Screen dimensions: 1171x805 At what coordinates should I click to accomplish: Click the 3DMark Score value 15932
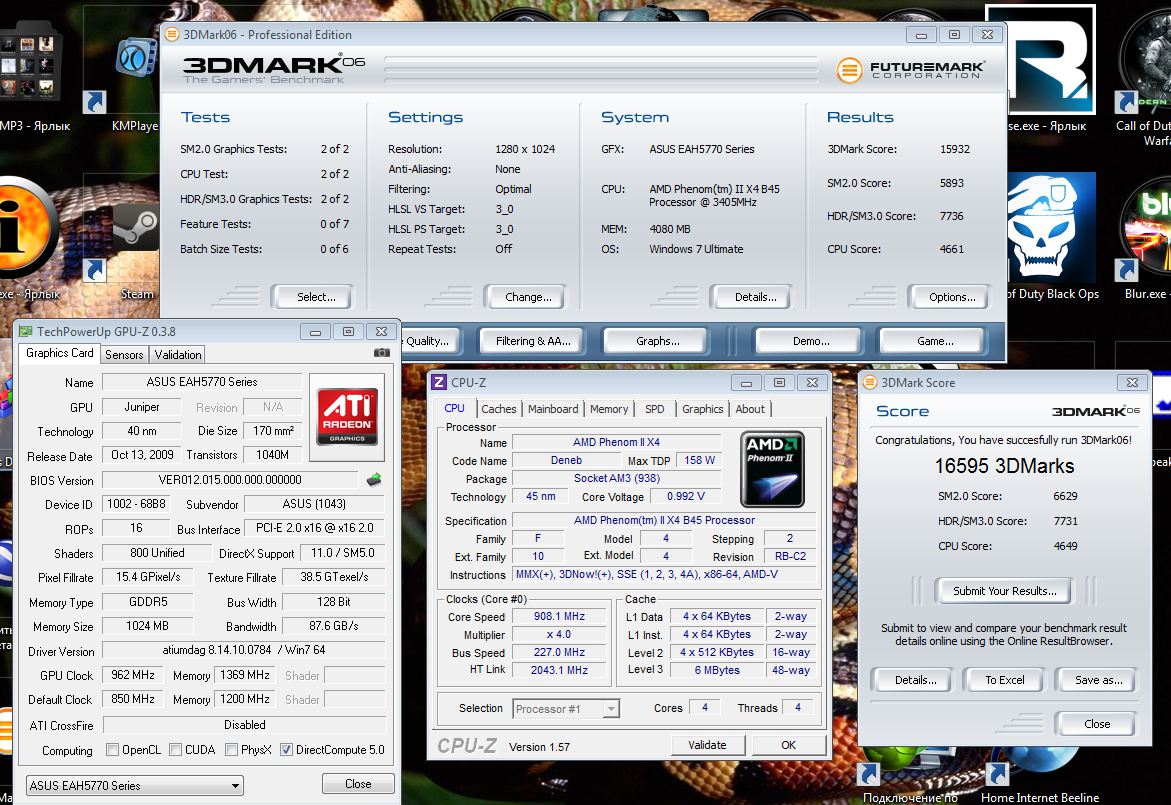tap(954, 149)
